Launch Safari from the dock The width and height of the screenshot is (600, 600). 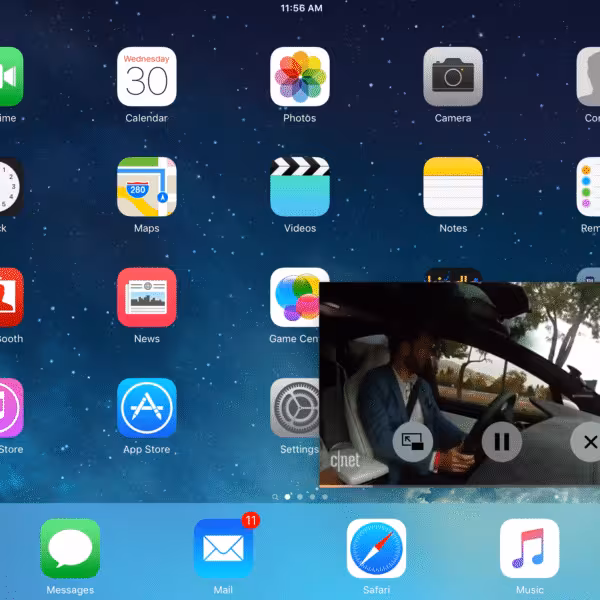click(x=376, y=548)
